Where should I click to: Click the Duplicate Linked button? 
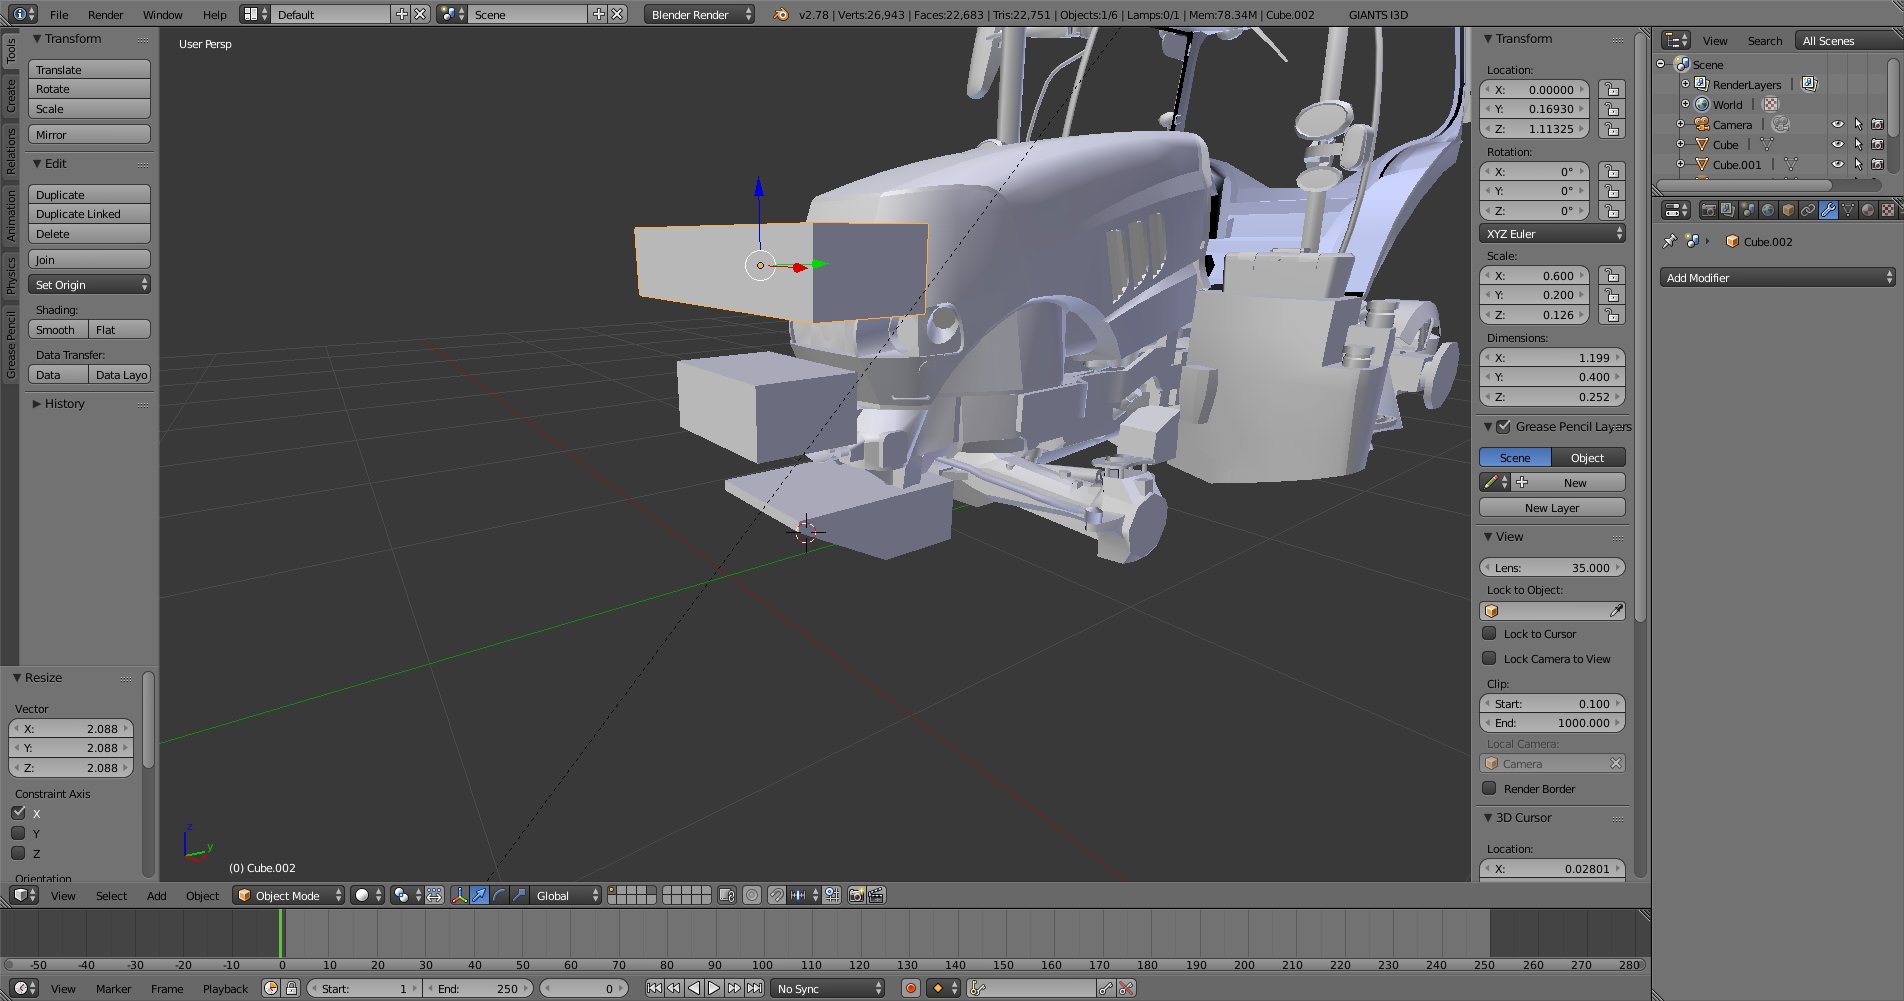click(89, 214)
